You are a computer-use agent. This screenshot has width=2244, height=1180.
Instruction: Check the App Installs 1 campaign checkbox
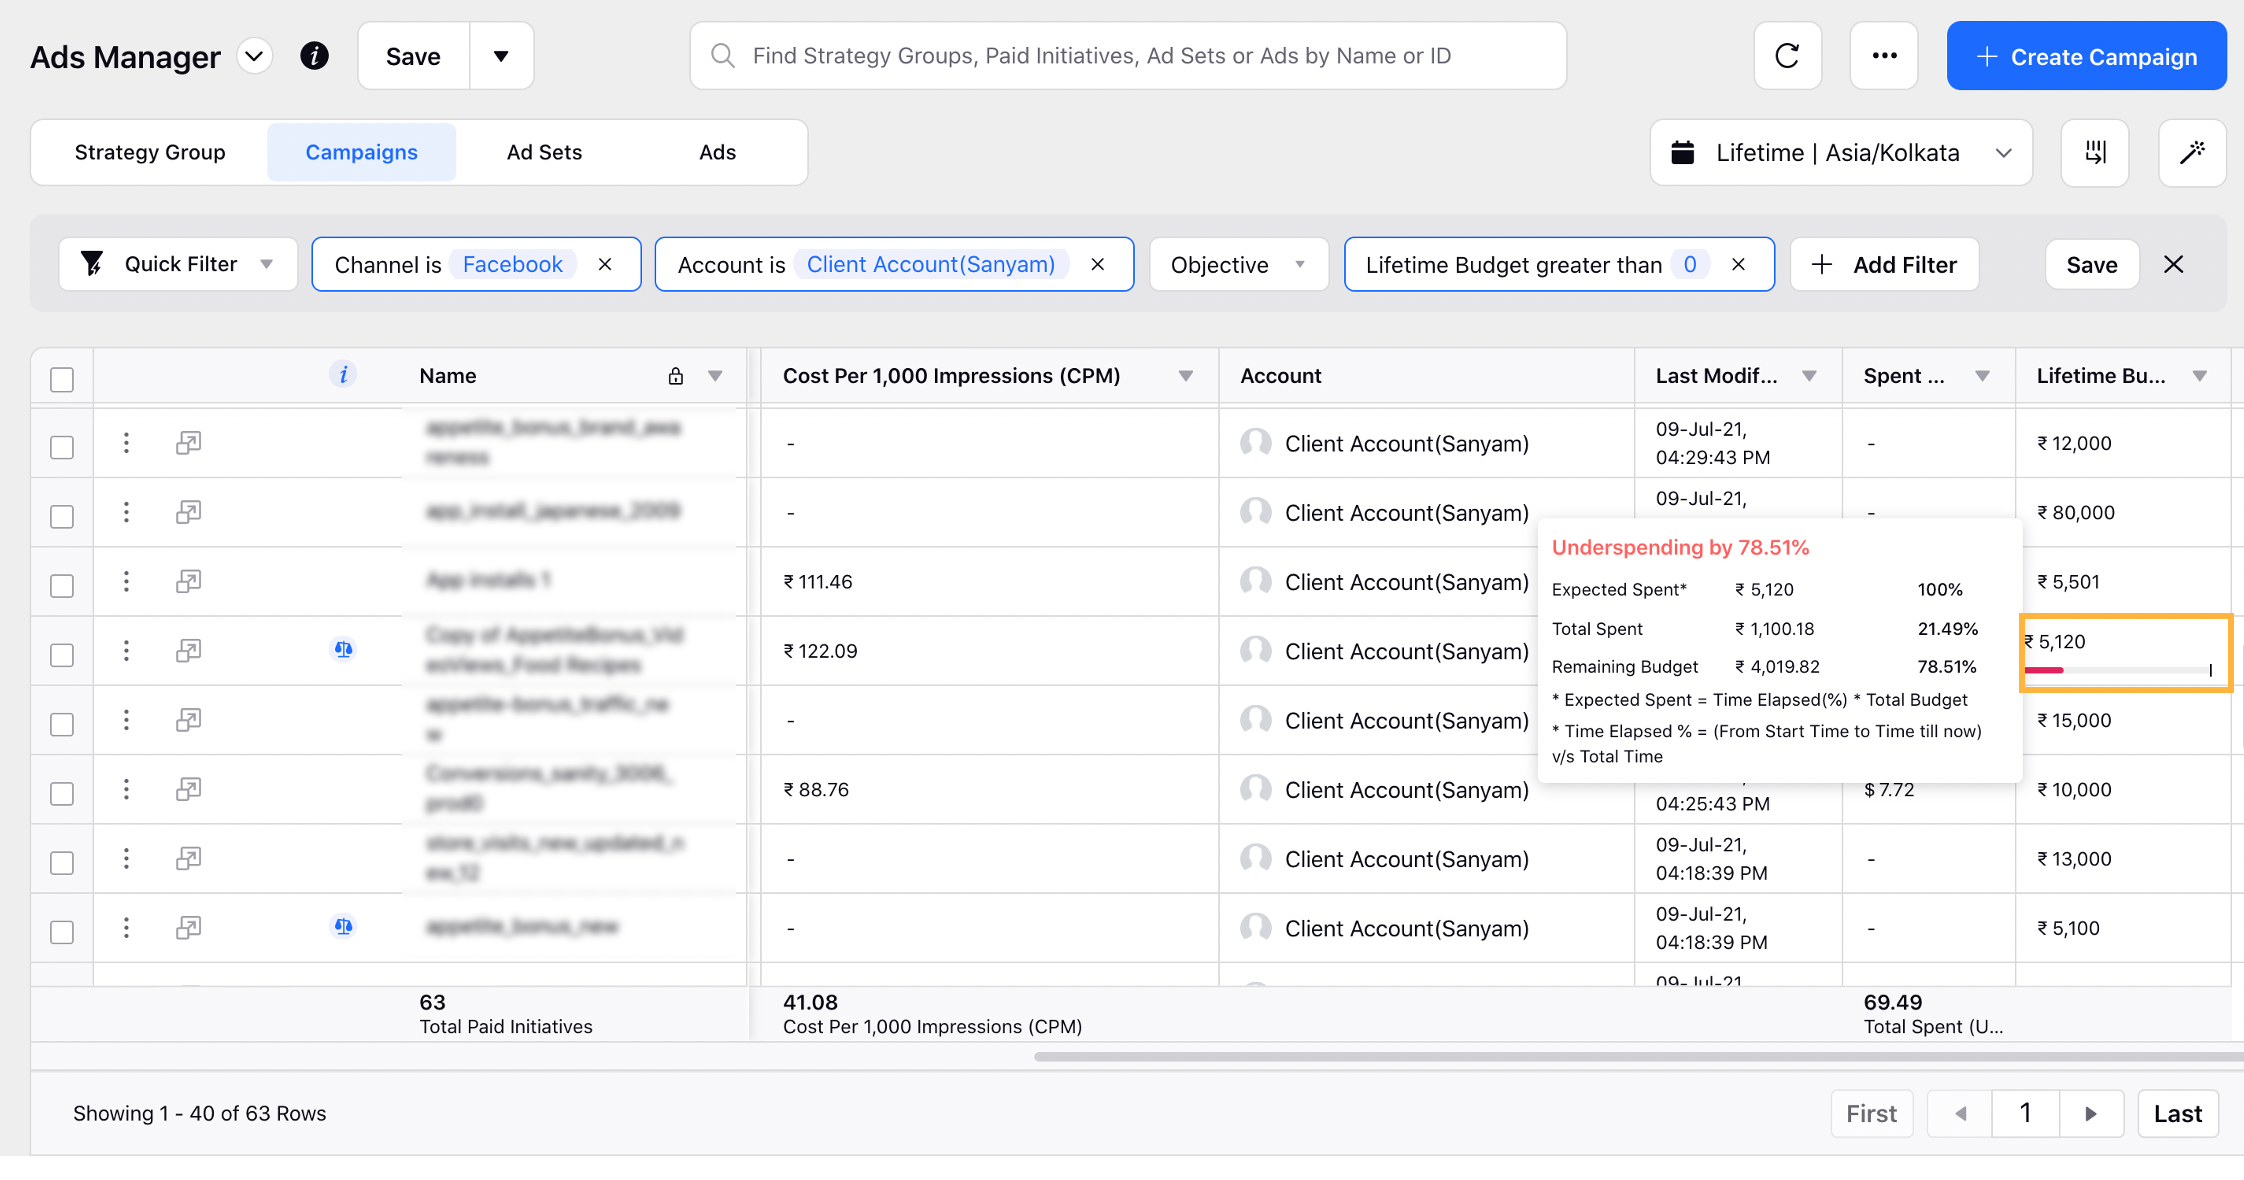62,582
